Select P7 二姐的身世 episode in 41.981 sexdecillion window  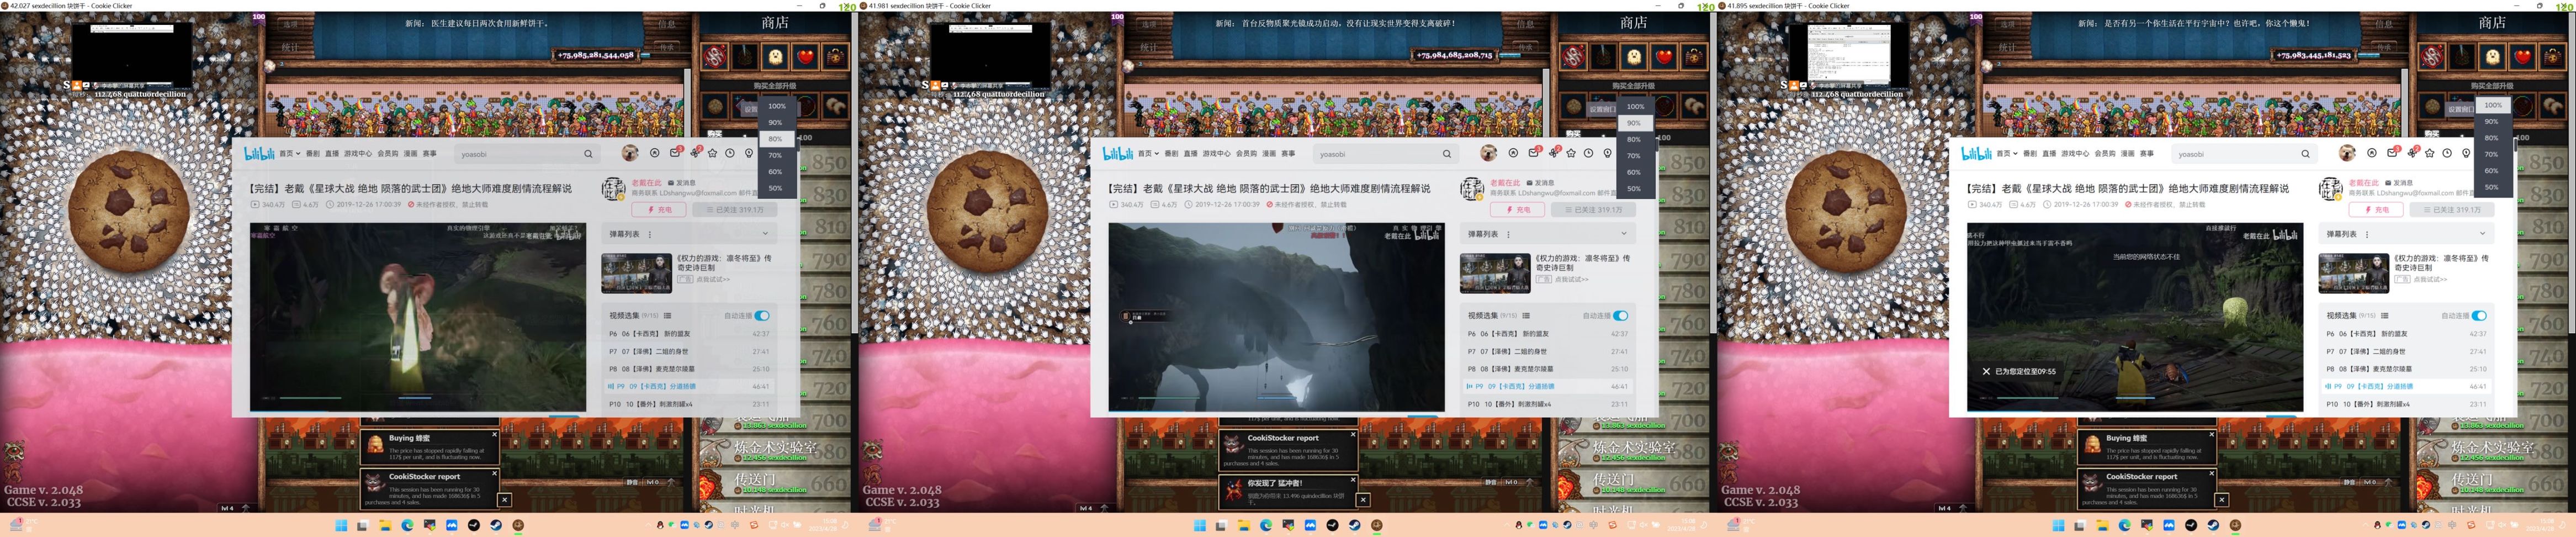pos(1547,352)
